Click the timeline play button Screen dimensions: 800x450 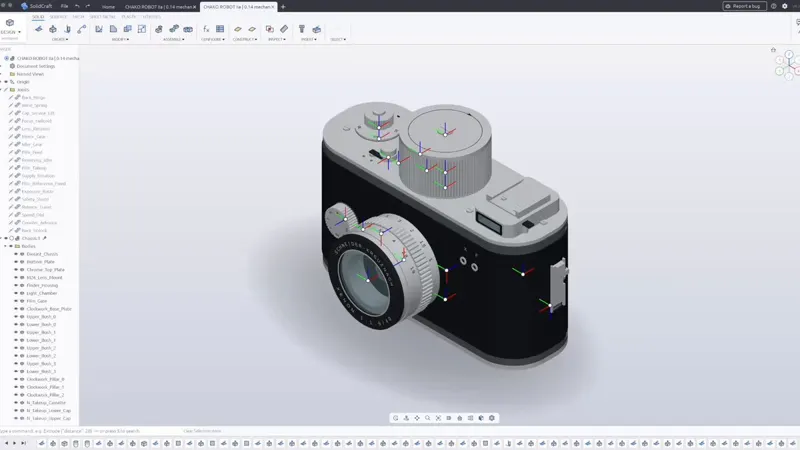coord(14,443)
